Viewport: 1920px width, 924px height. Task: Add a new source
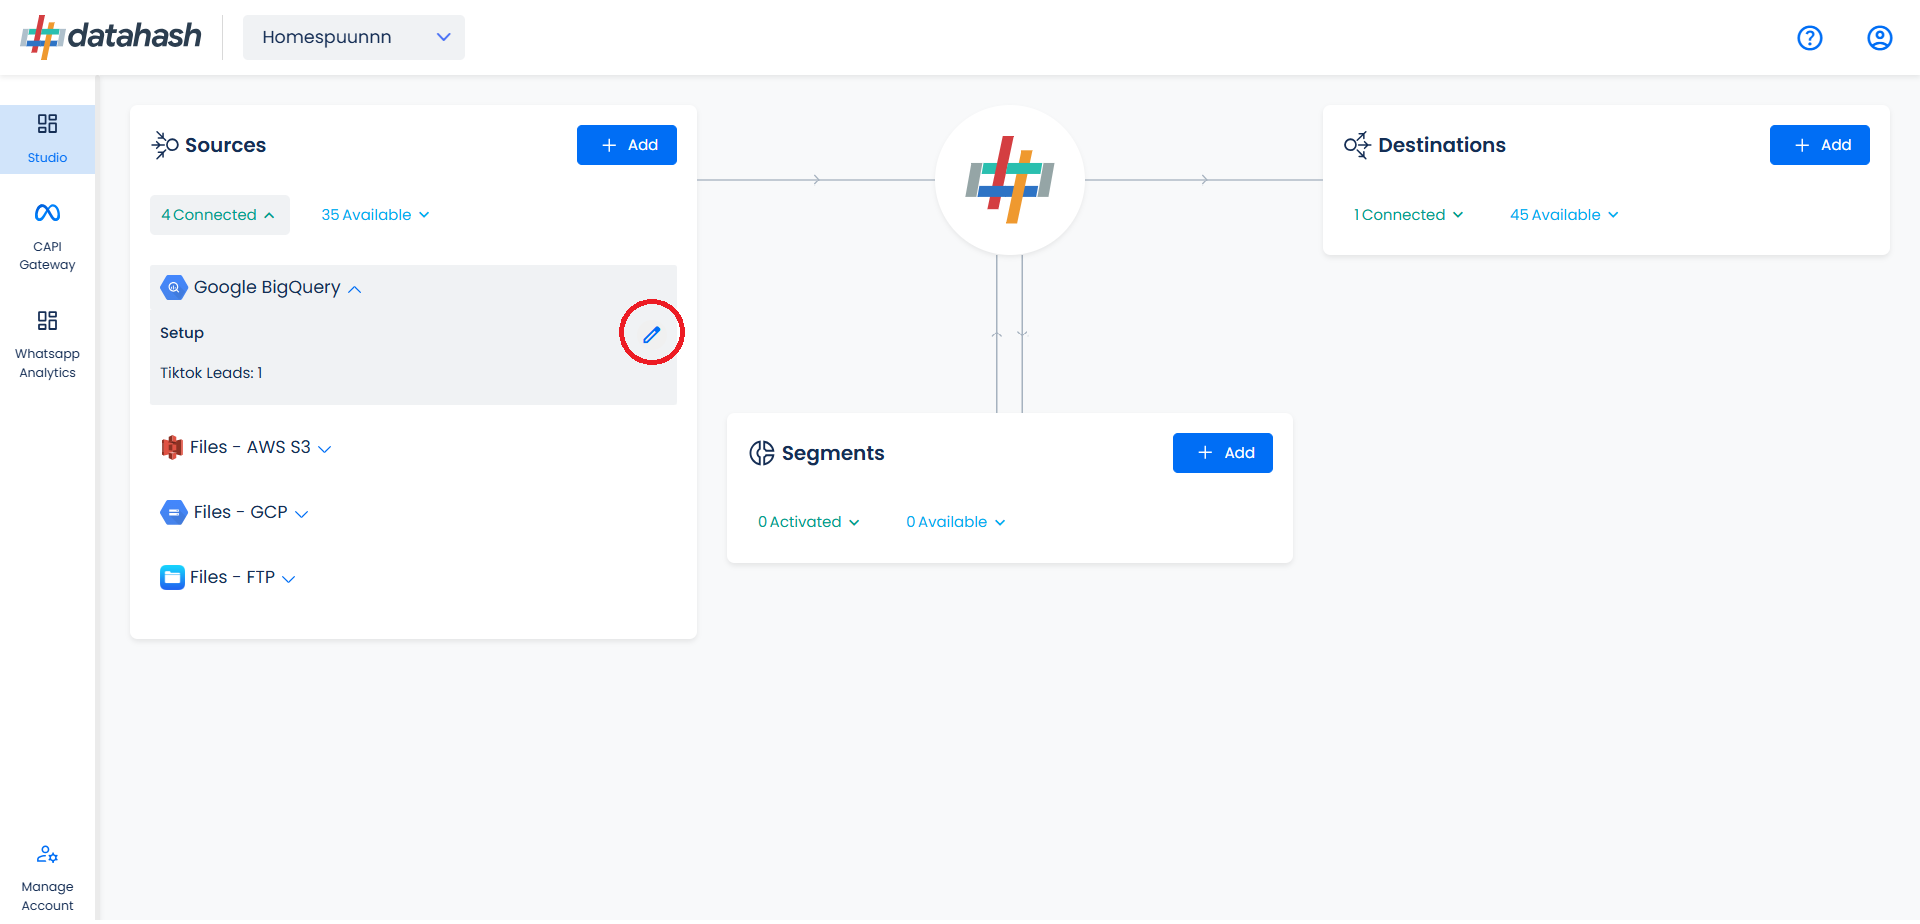click(x=627, y=145)
